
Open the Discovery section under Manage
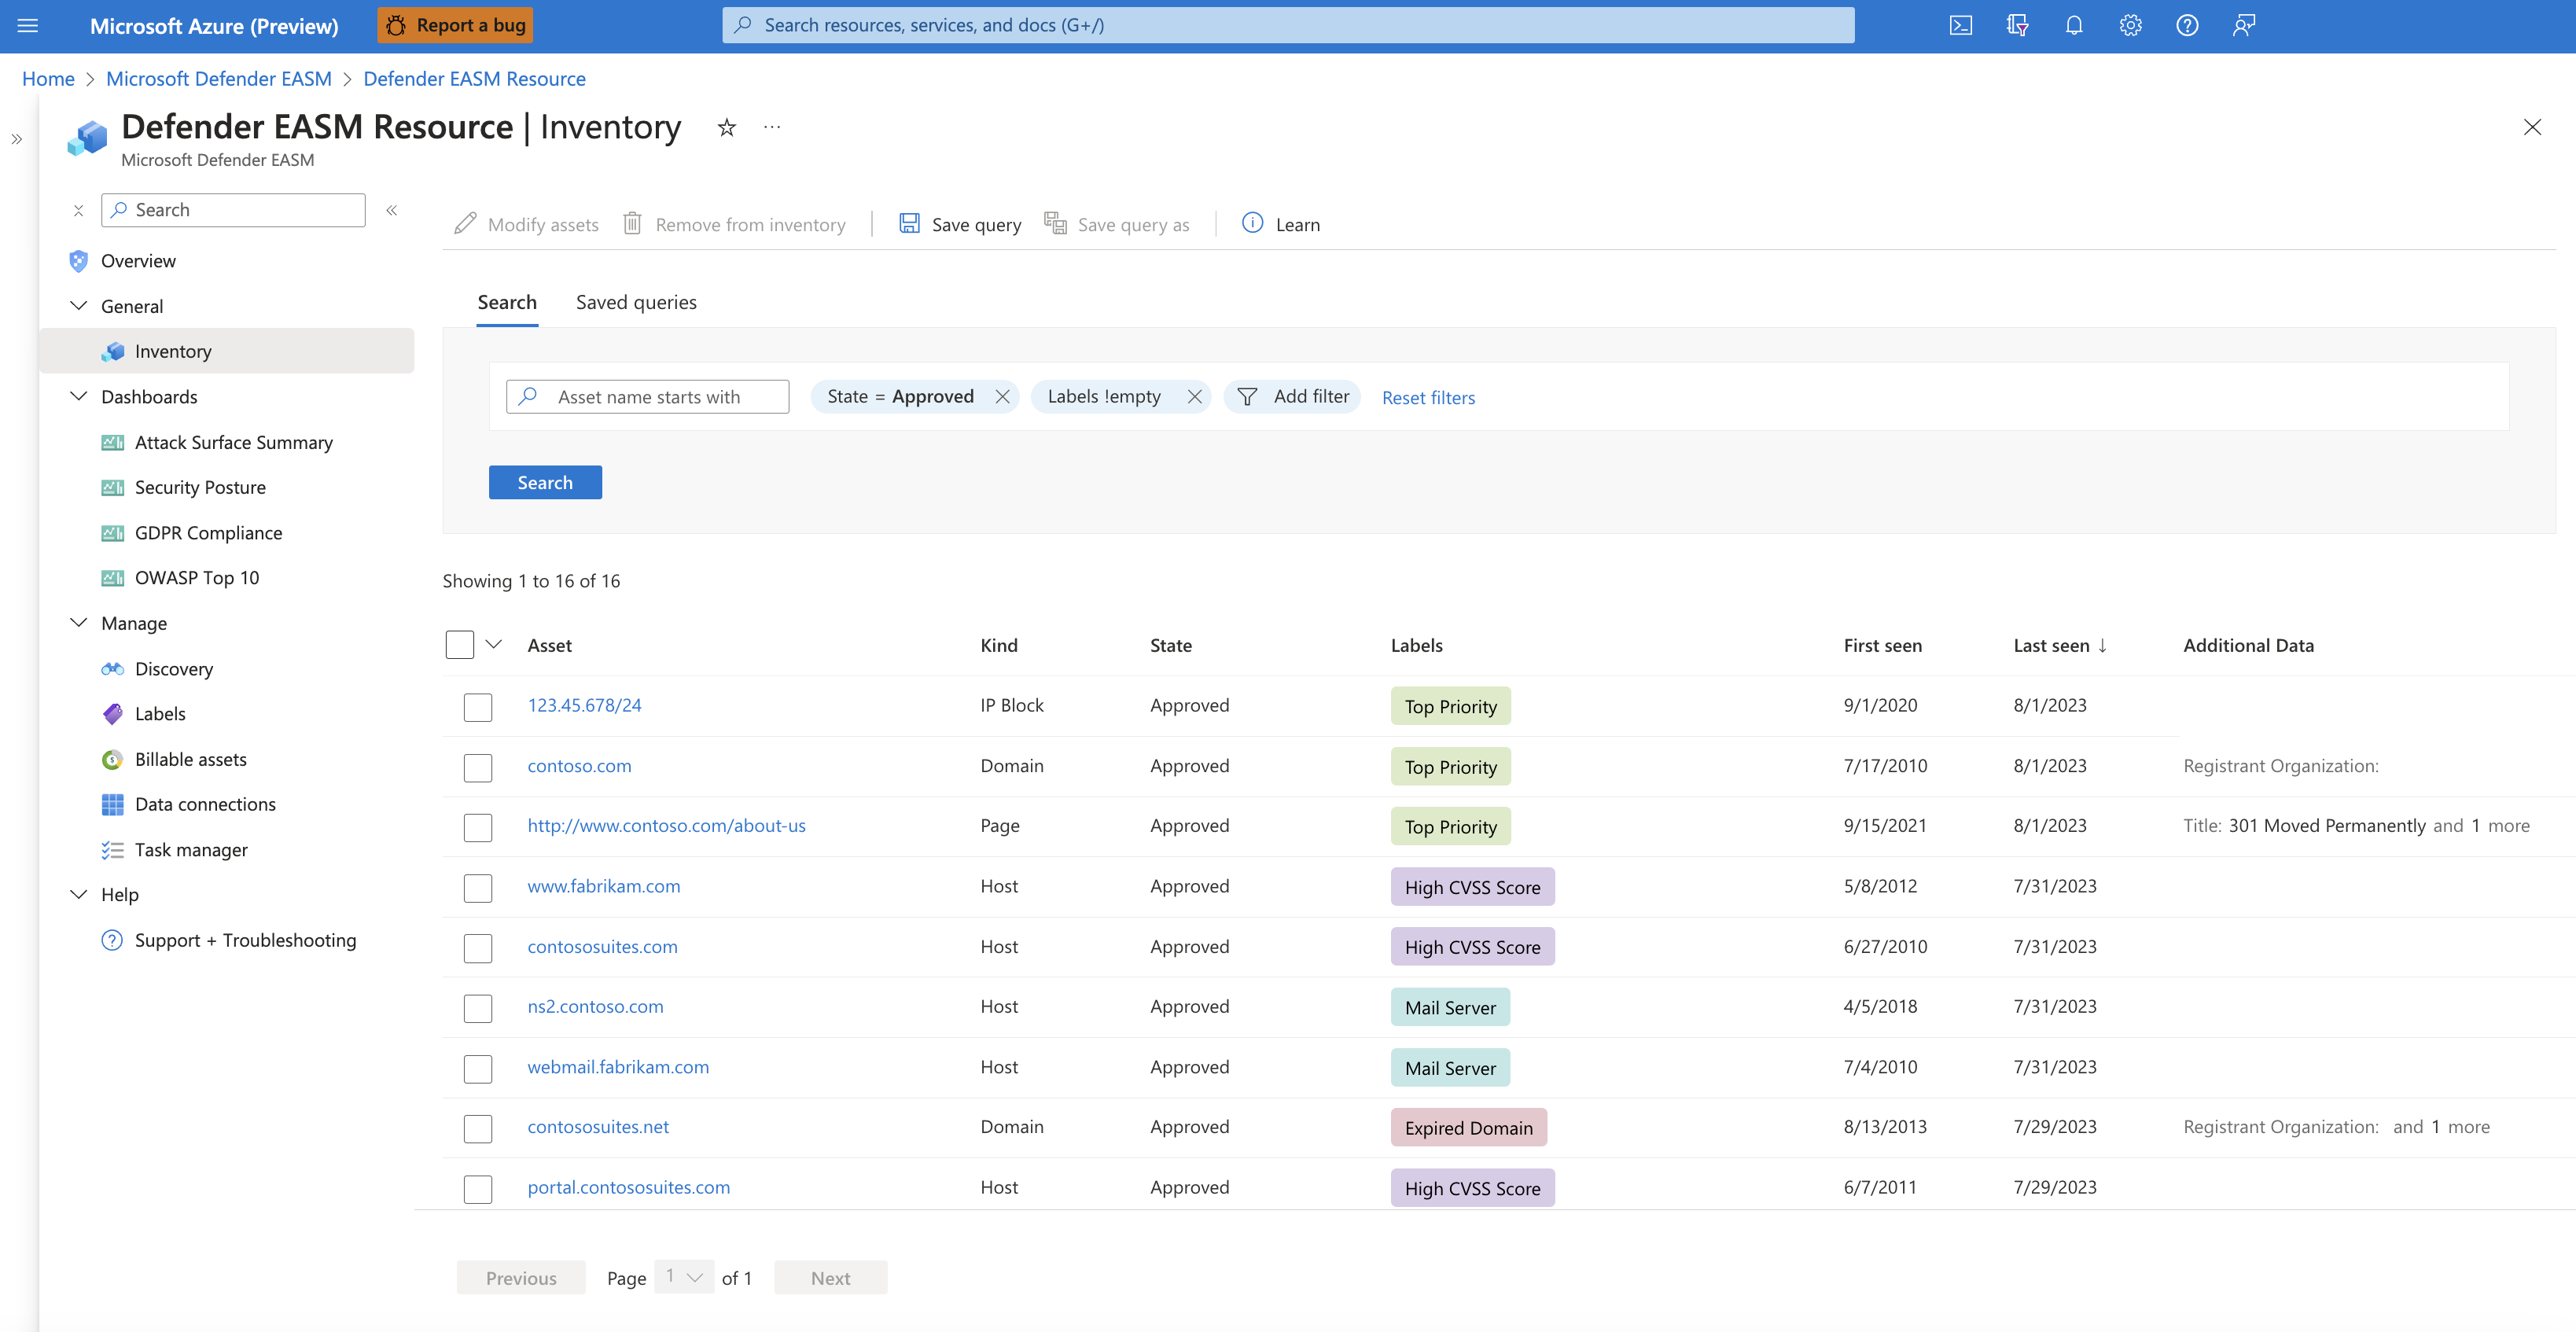point(174,668)
